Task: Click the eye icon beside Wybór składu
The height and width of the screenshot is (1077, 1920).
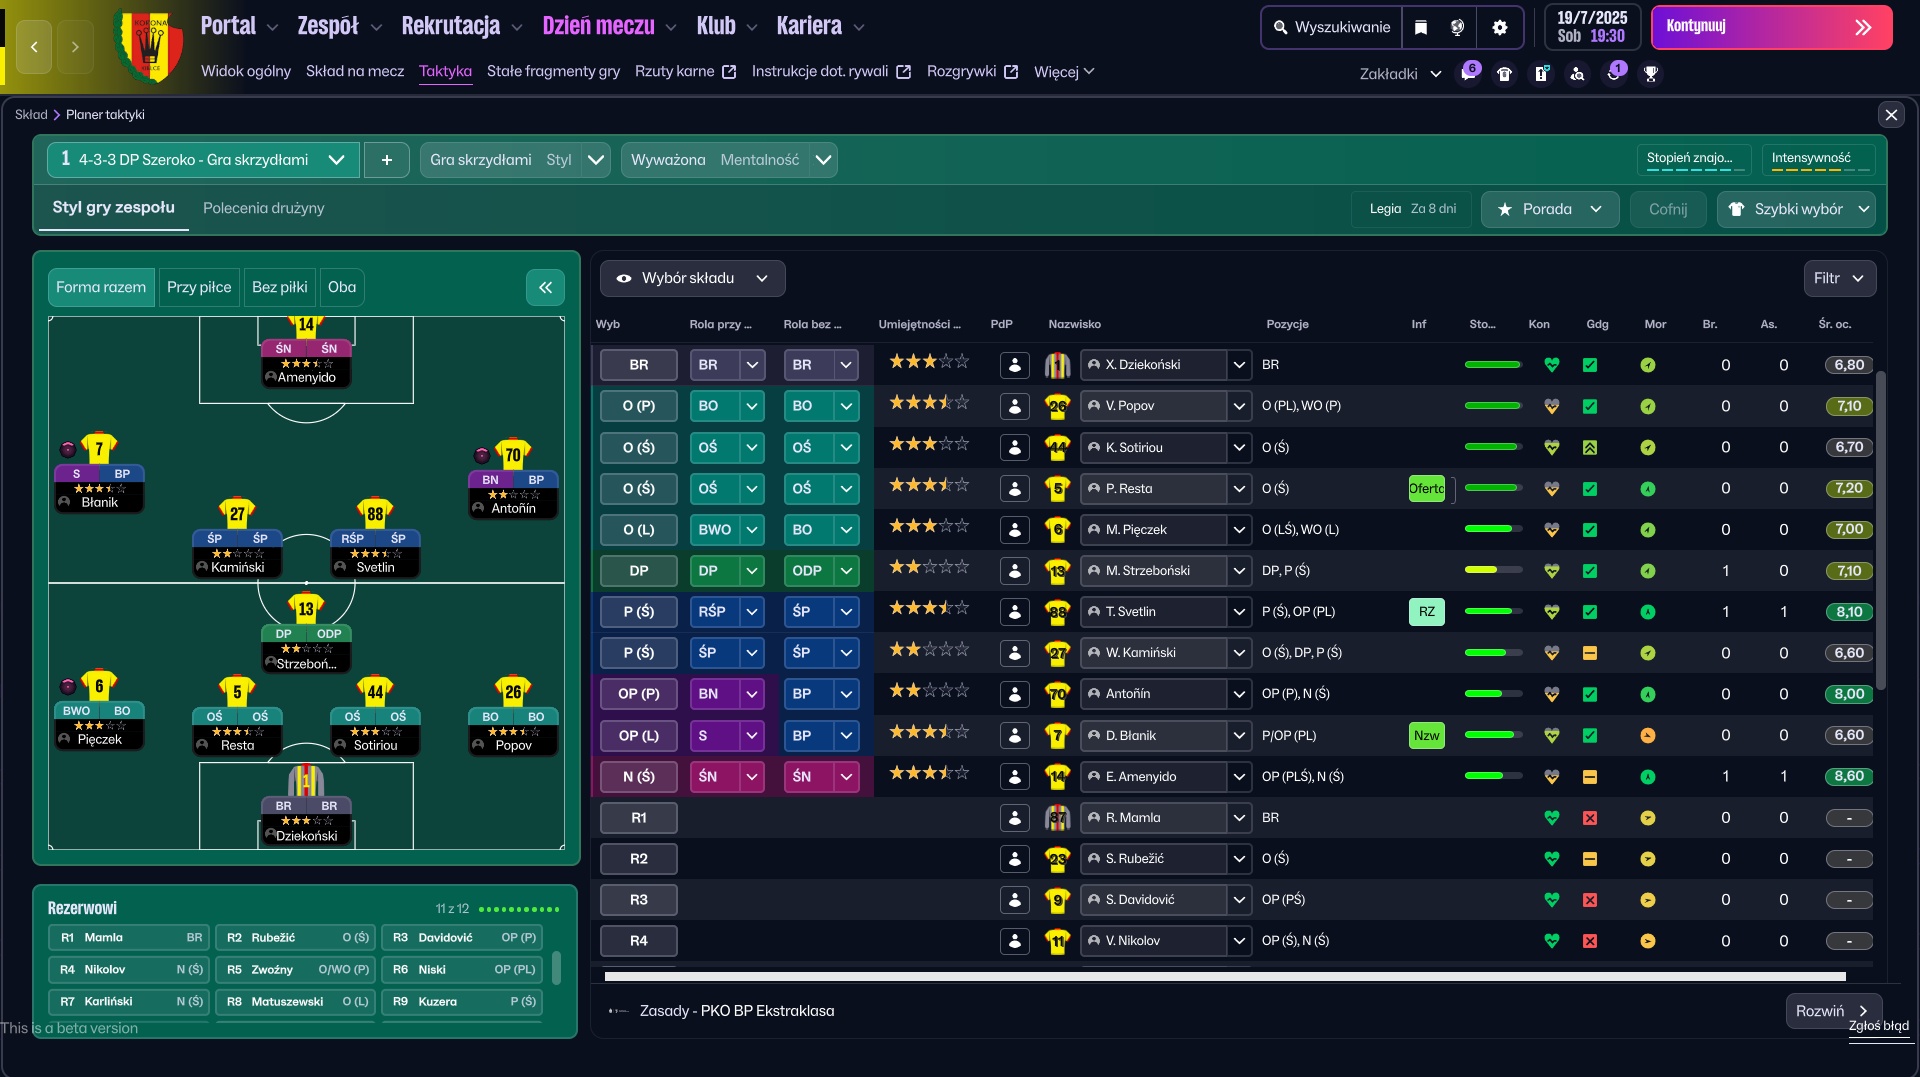Action: pos(626,278)
